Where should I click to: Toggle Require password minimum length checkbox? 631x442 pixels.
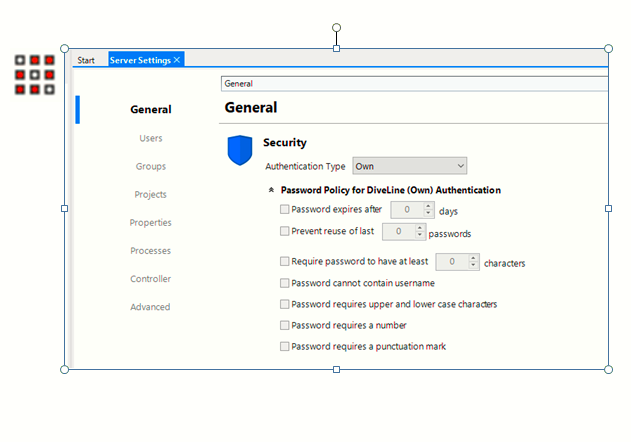[x=285, y=262]
